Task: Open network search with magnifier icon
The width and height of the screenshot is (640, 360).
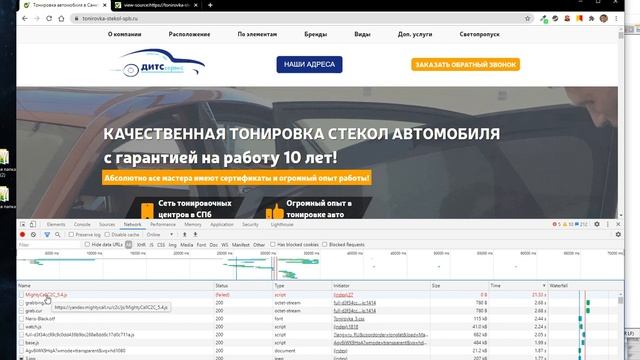Action: 58,235
